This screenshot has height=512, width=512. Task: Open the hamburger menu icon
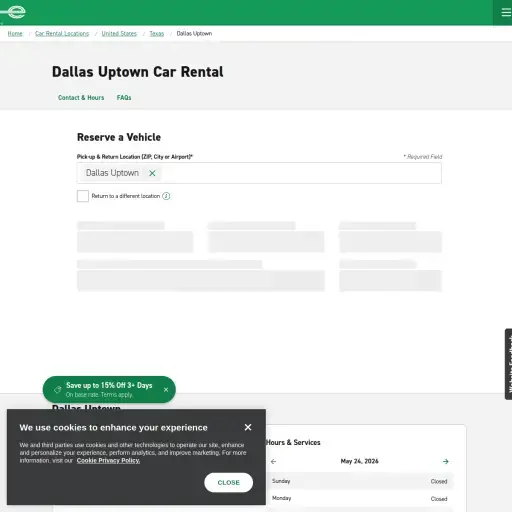[506, 12]
